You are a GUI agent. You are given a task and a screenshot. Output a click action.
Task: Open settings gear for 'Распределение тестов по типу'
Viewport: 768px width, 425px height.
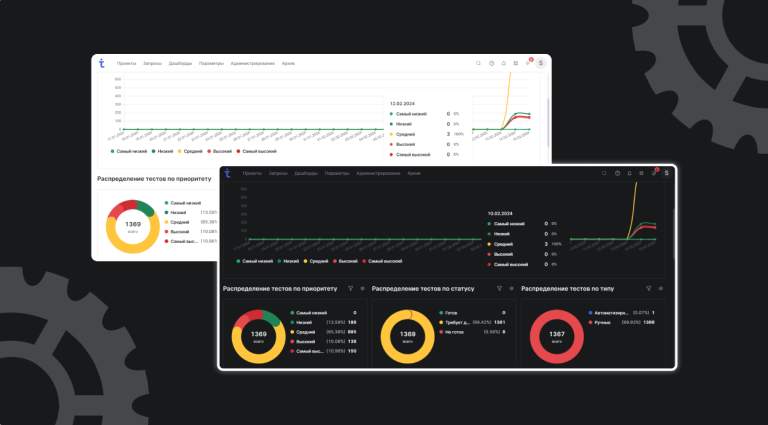[x=661, y=288]
